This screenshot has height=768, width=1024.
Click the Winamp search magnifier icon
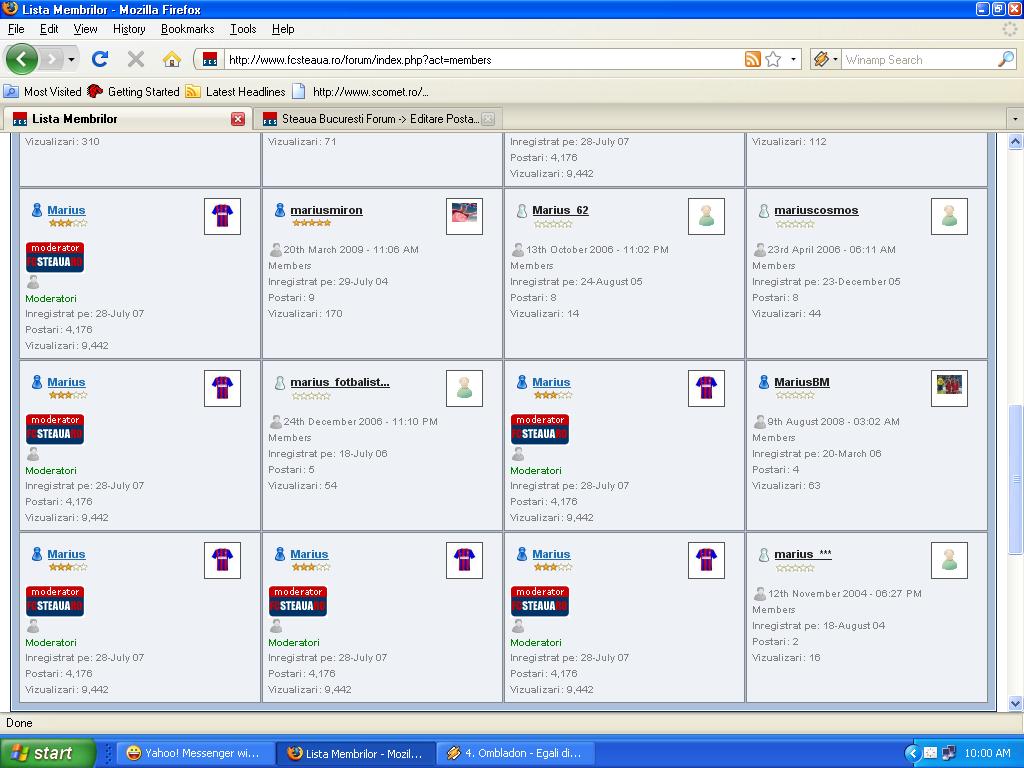tap(1005, 60)
